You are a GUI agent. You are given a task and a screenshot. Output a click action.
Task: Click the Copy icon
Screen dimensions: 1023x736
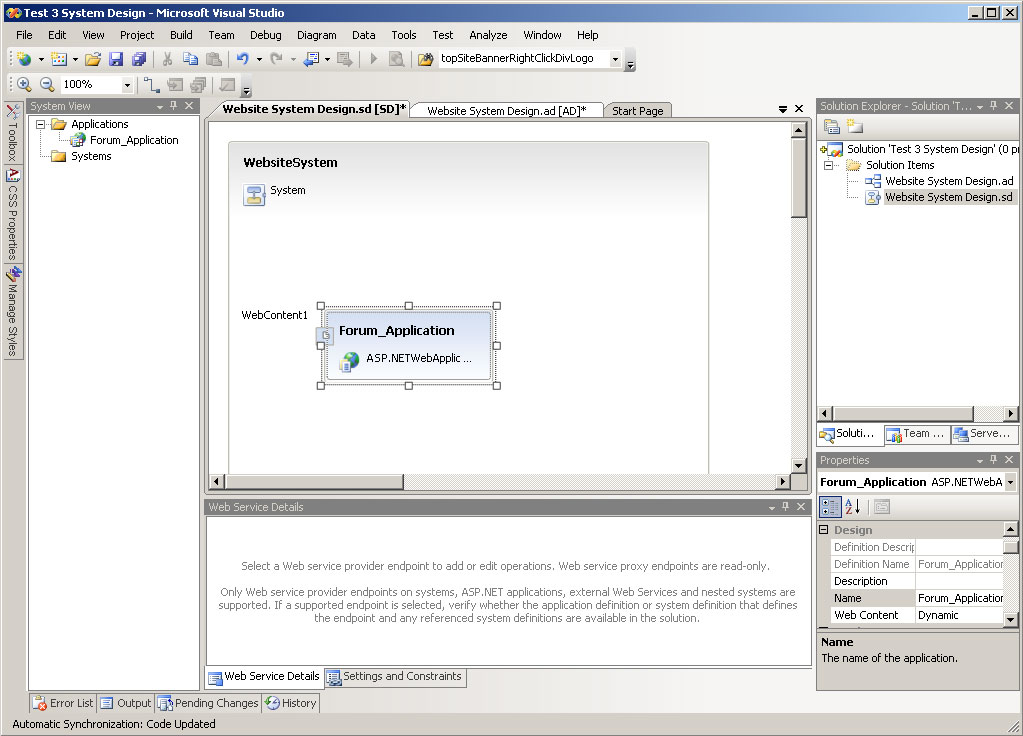point(191,59)
